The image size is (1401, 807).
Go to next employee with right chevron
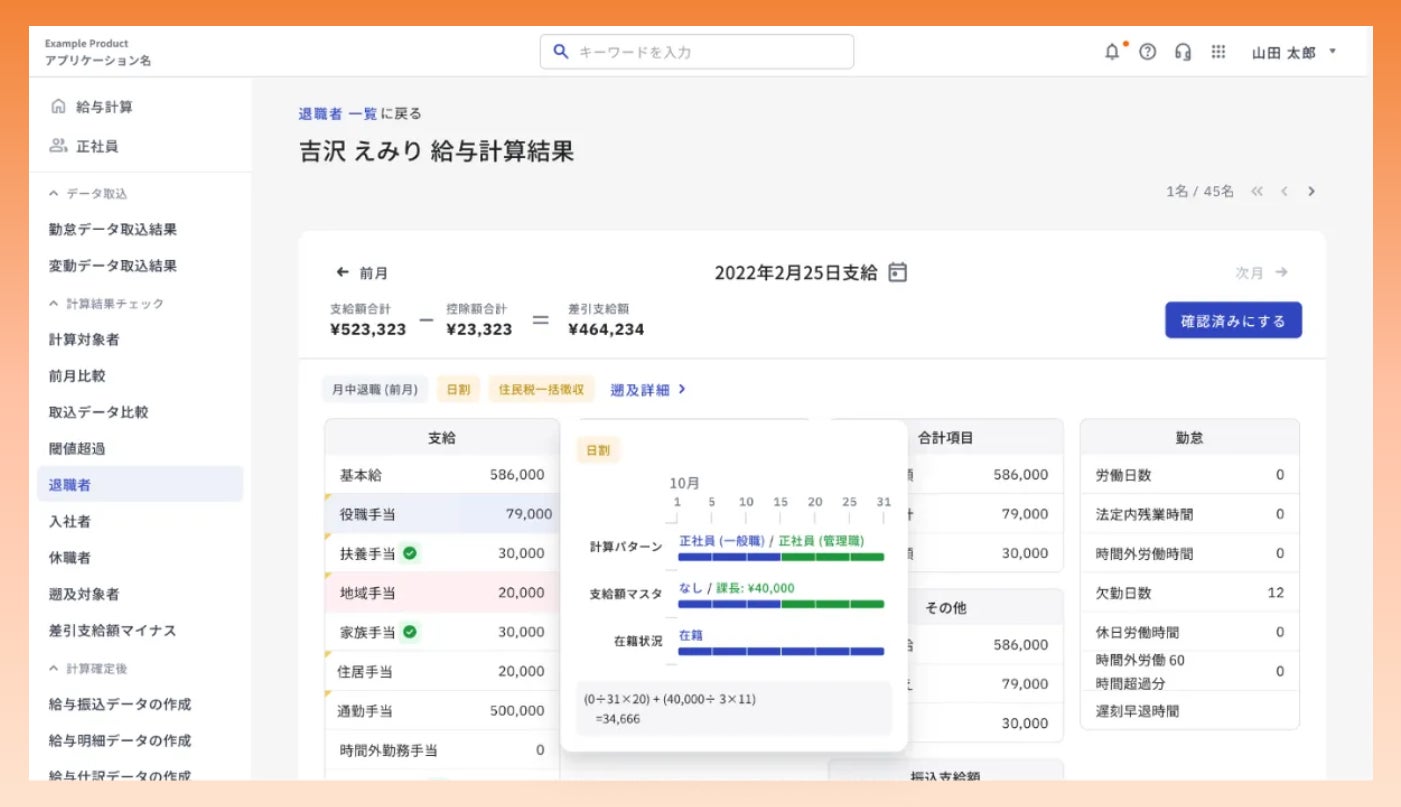[1311, 191]
